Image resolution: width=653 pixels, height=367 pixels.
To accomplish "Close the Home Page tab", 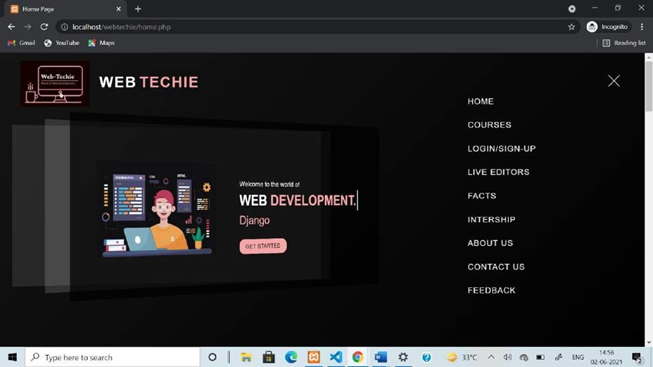I will coord(118,9).
